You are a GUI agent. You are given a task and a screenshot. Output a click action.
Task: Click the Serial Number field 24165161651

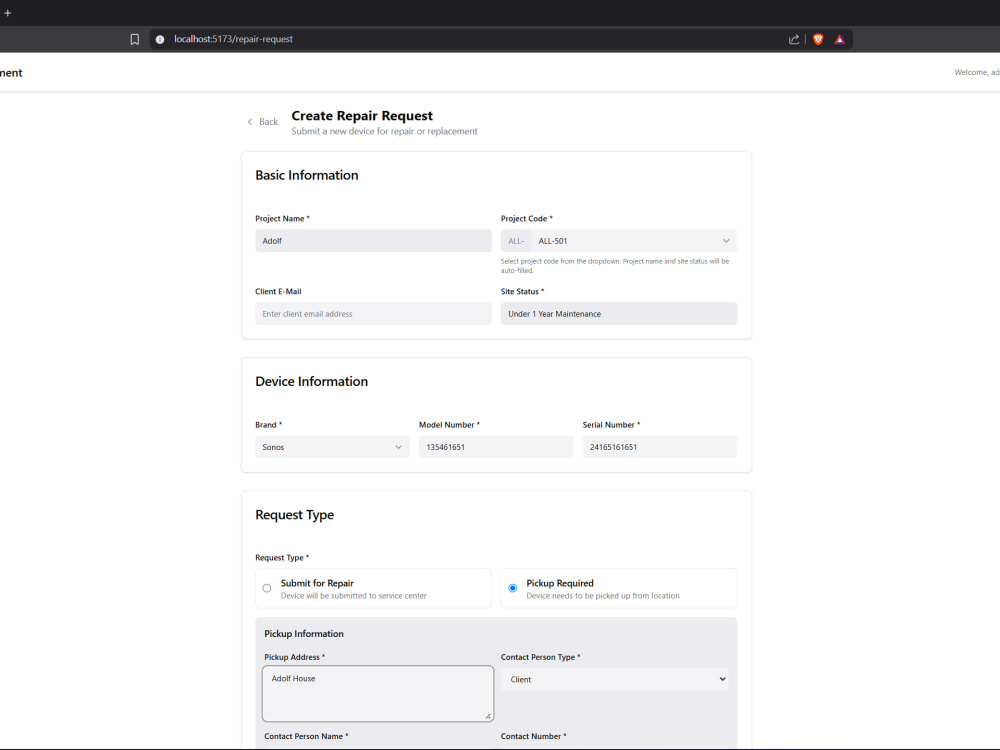659,446
